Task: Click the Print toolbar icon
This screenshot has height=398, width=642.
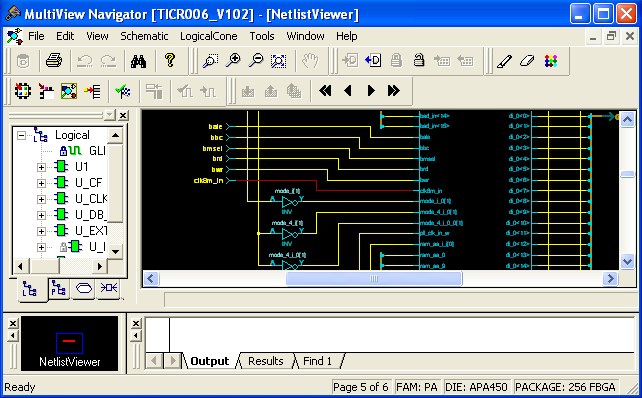Action: pos(54,61)
